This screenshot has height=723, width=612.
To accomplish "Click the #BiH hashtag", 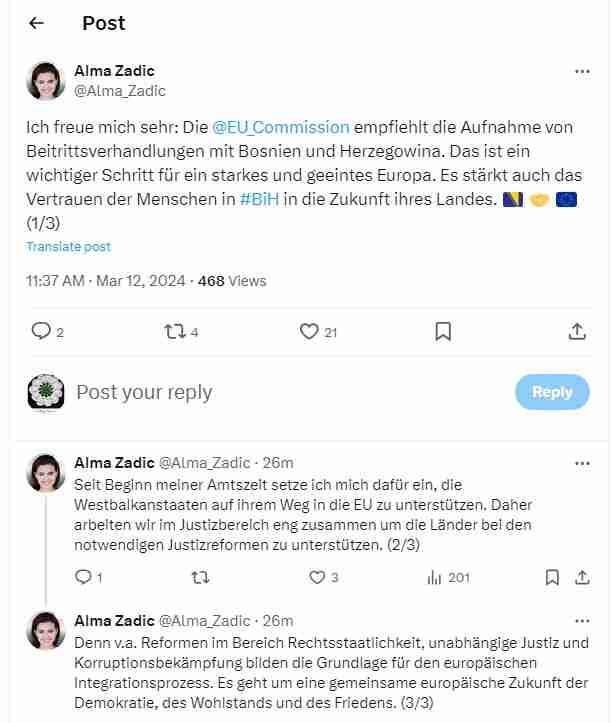I will 259,199.
